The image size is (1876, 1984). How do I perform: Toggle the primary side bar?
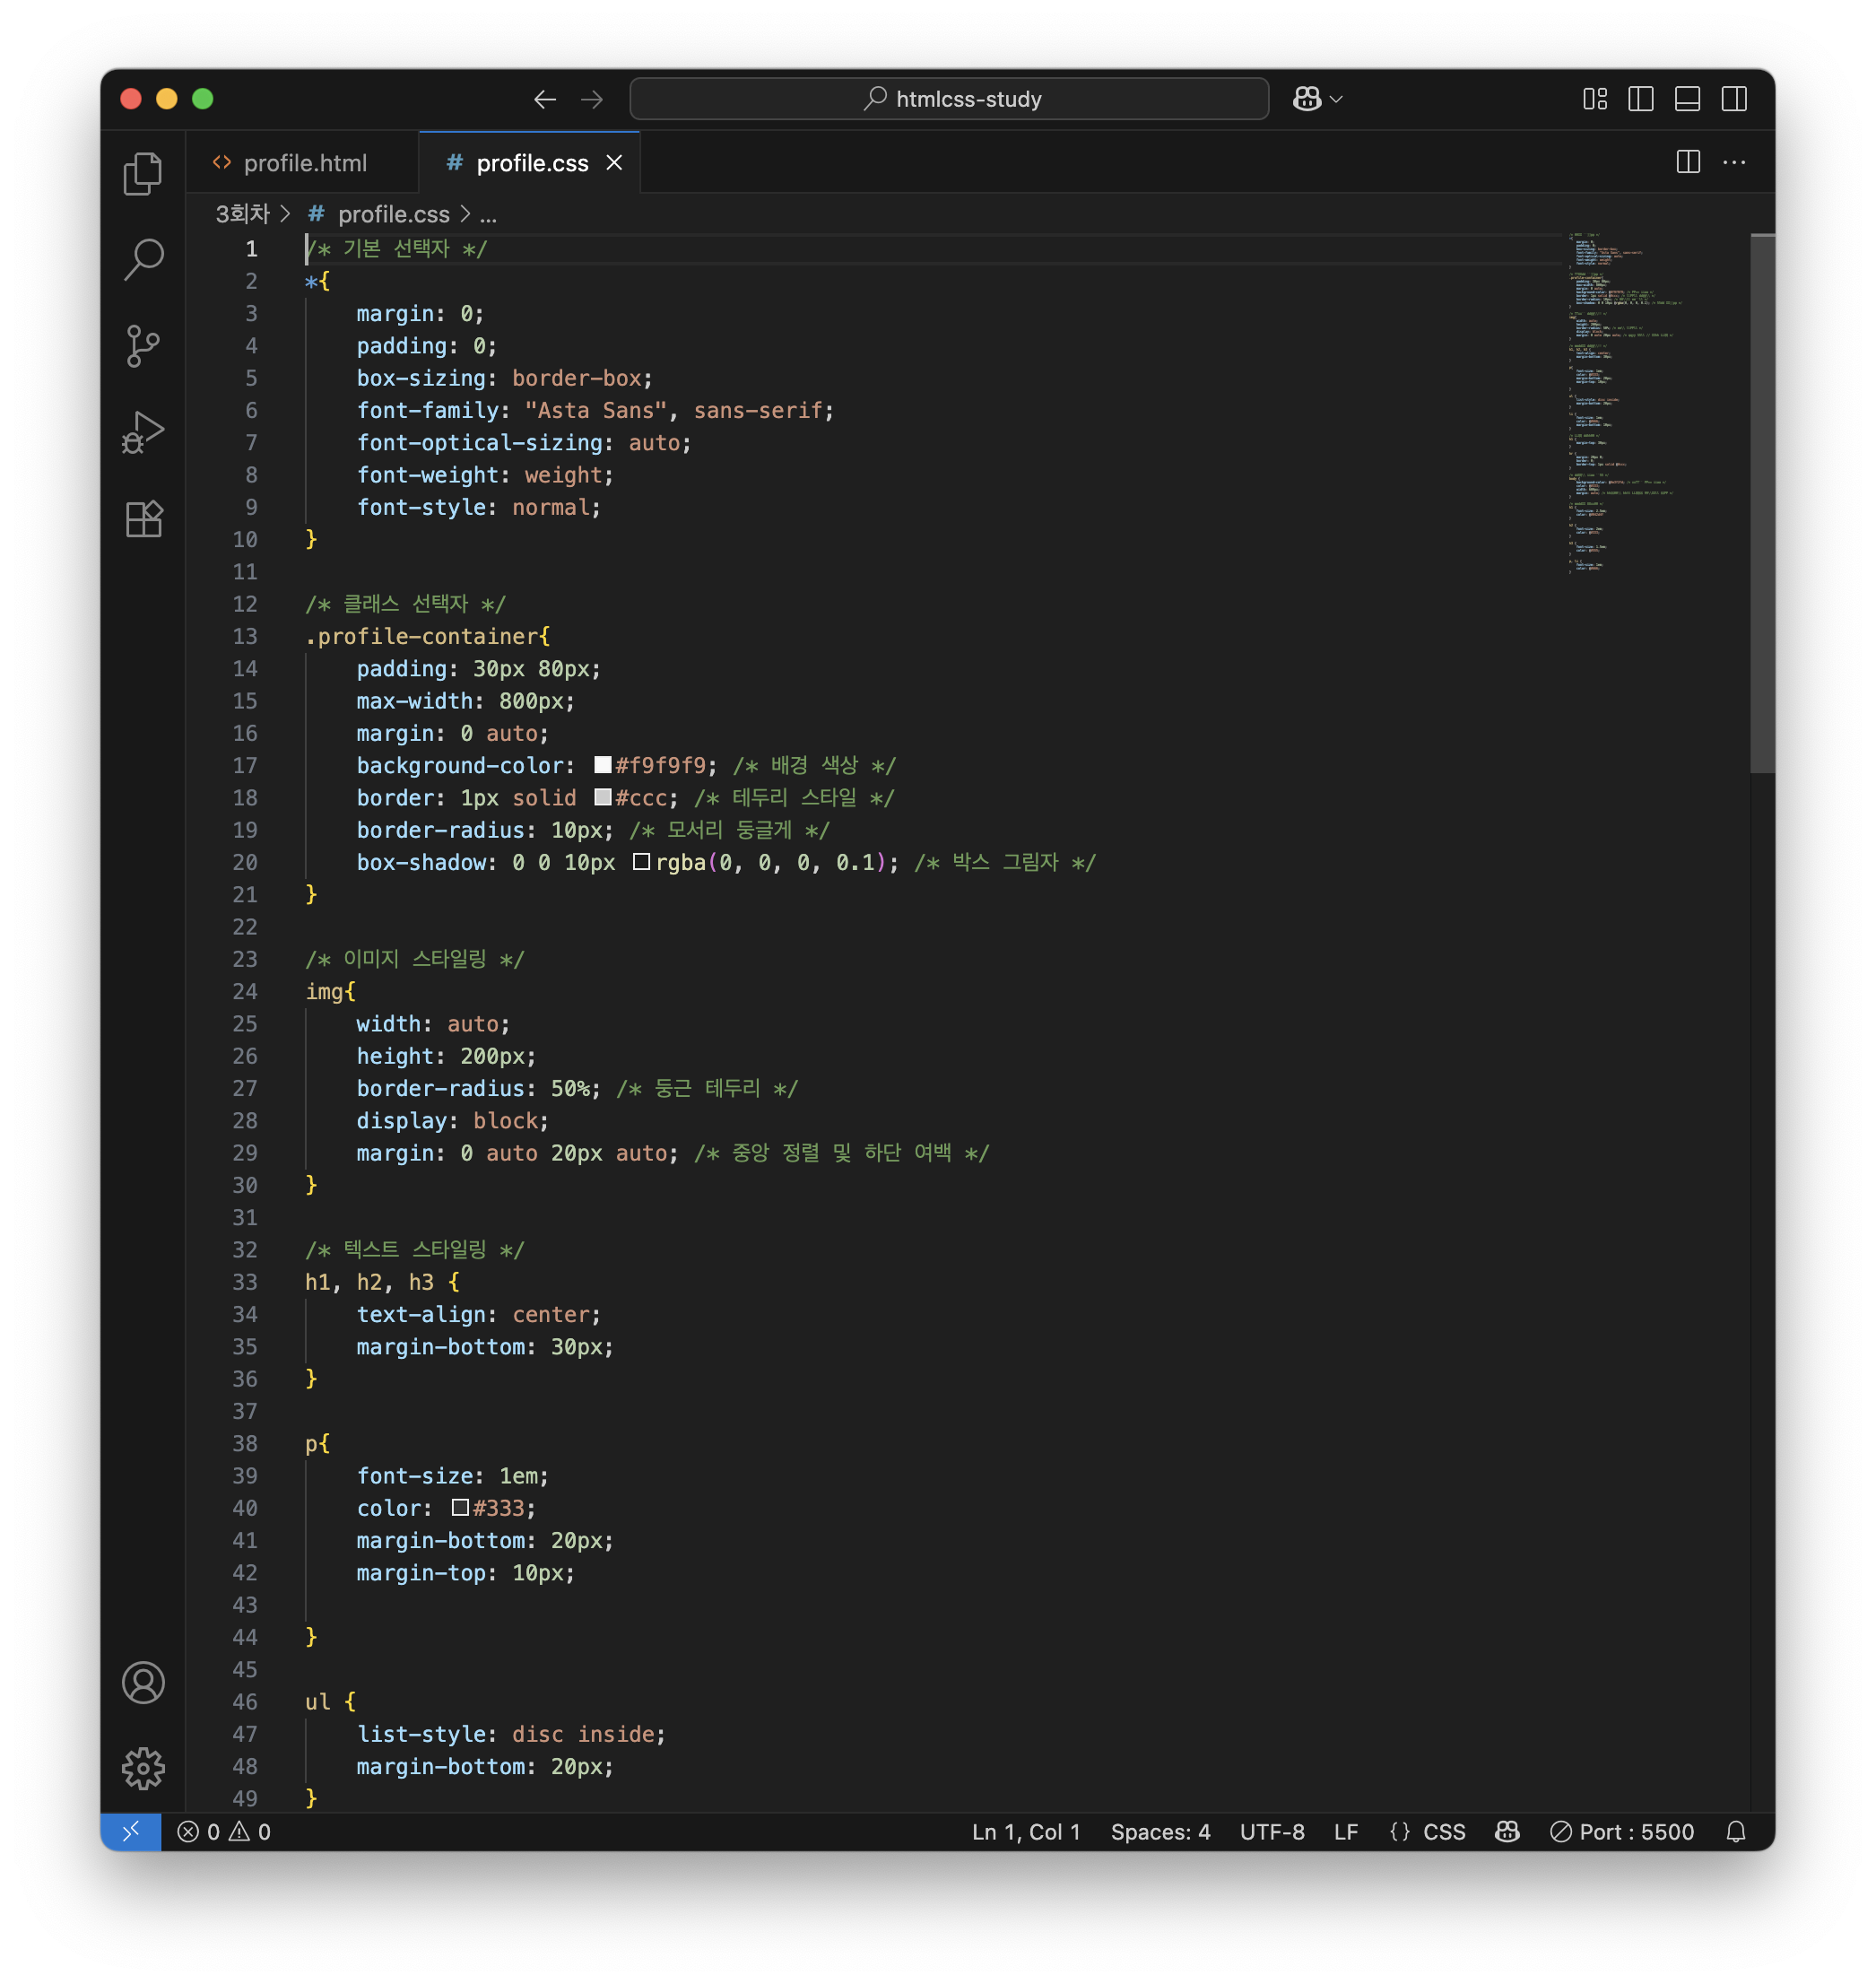point(1641,99)
